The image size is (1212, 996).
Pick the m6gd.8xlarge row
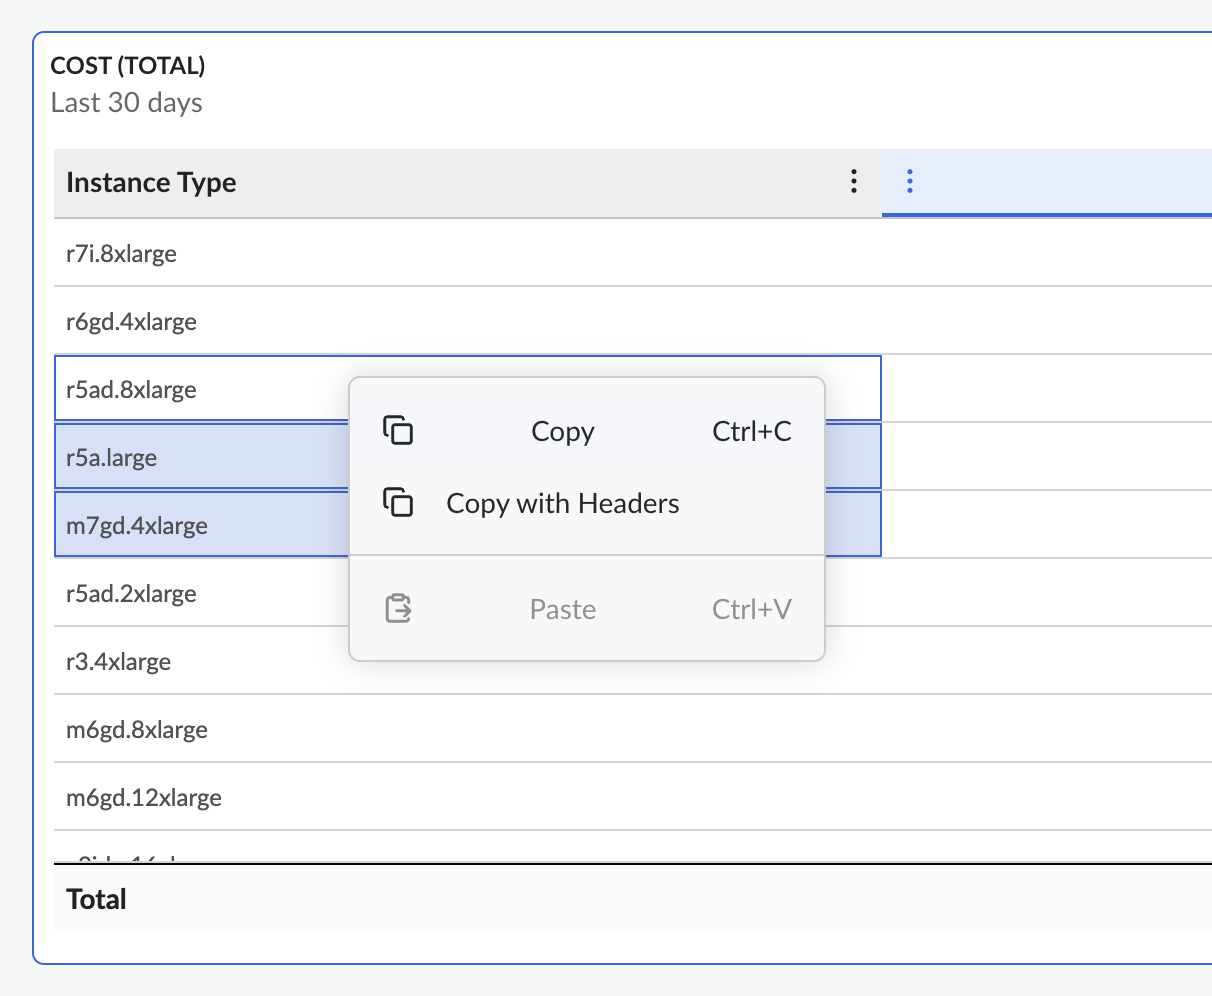[137, 730]
